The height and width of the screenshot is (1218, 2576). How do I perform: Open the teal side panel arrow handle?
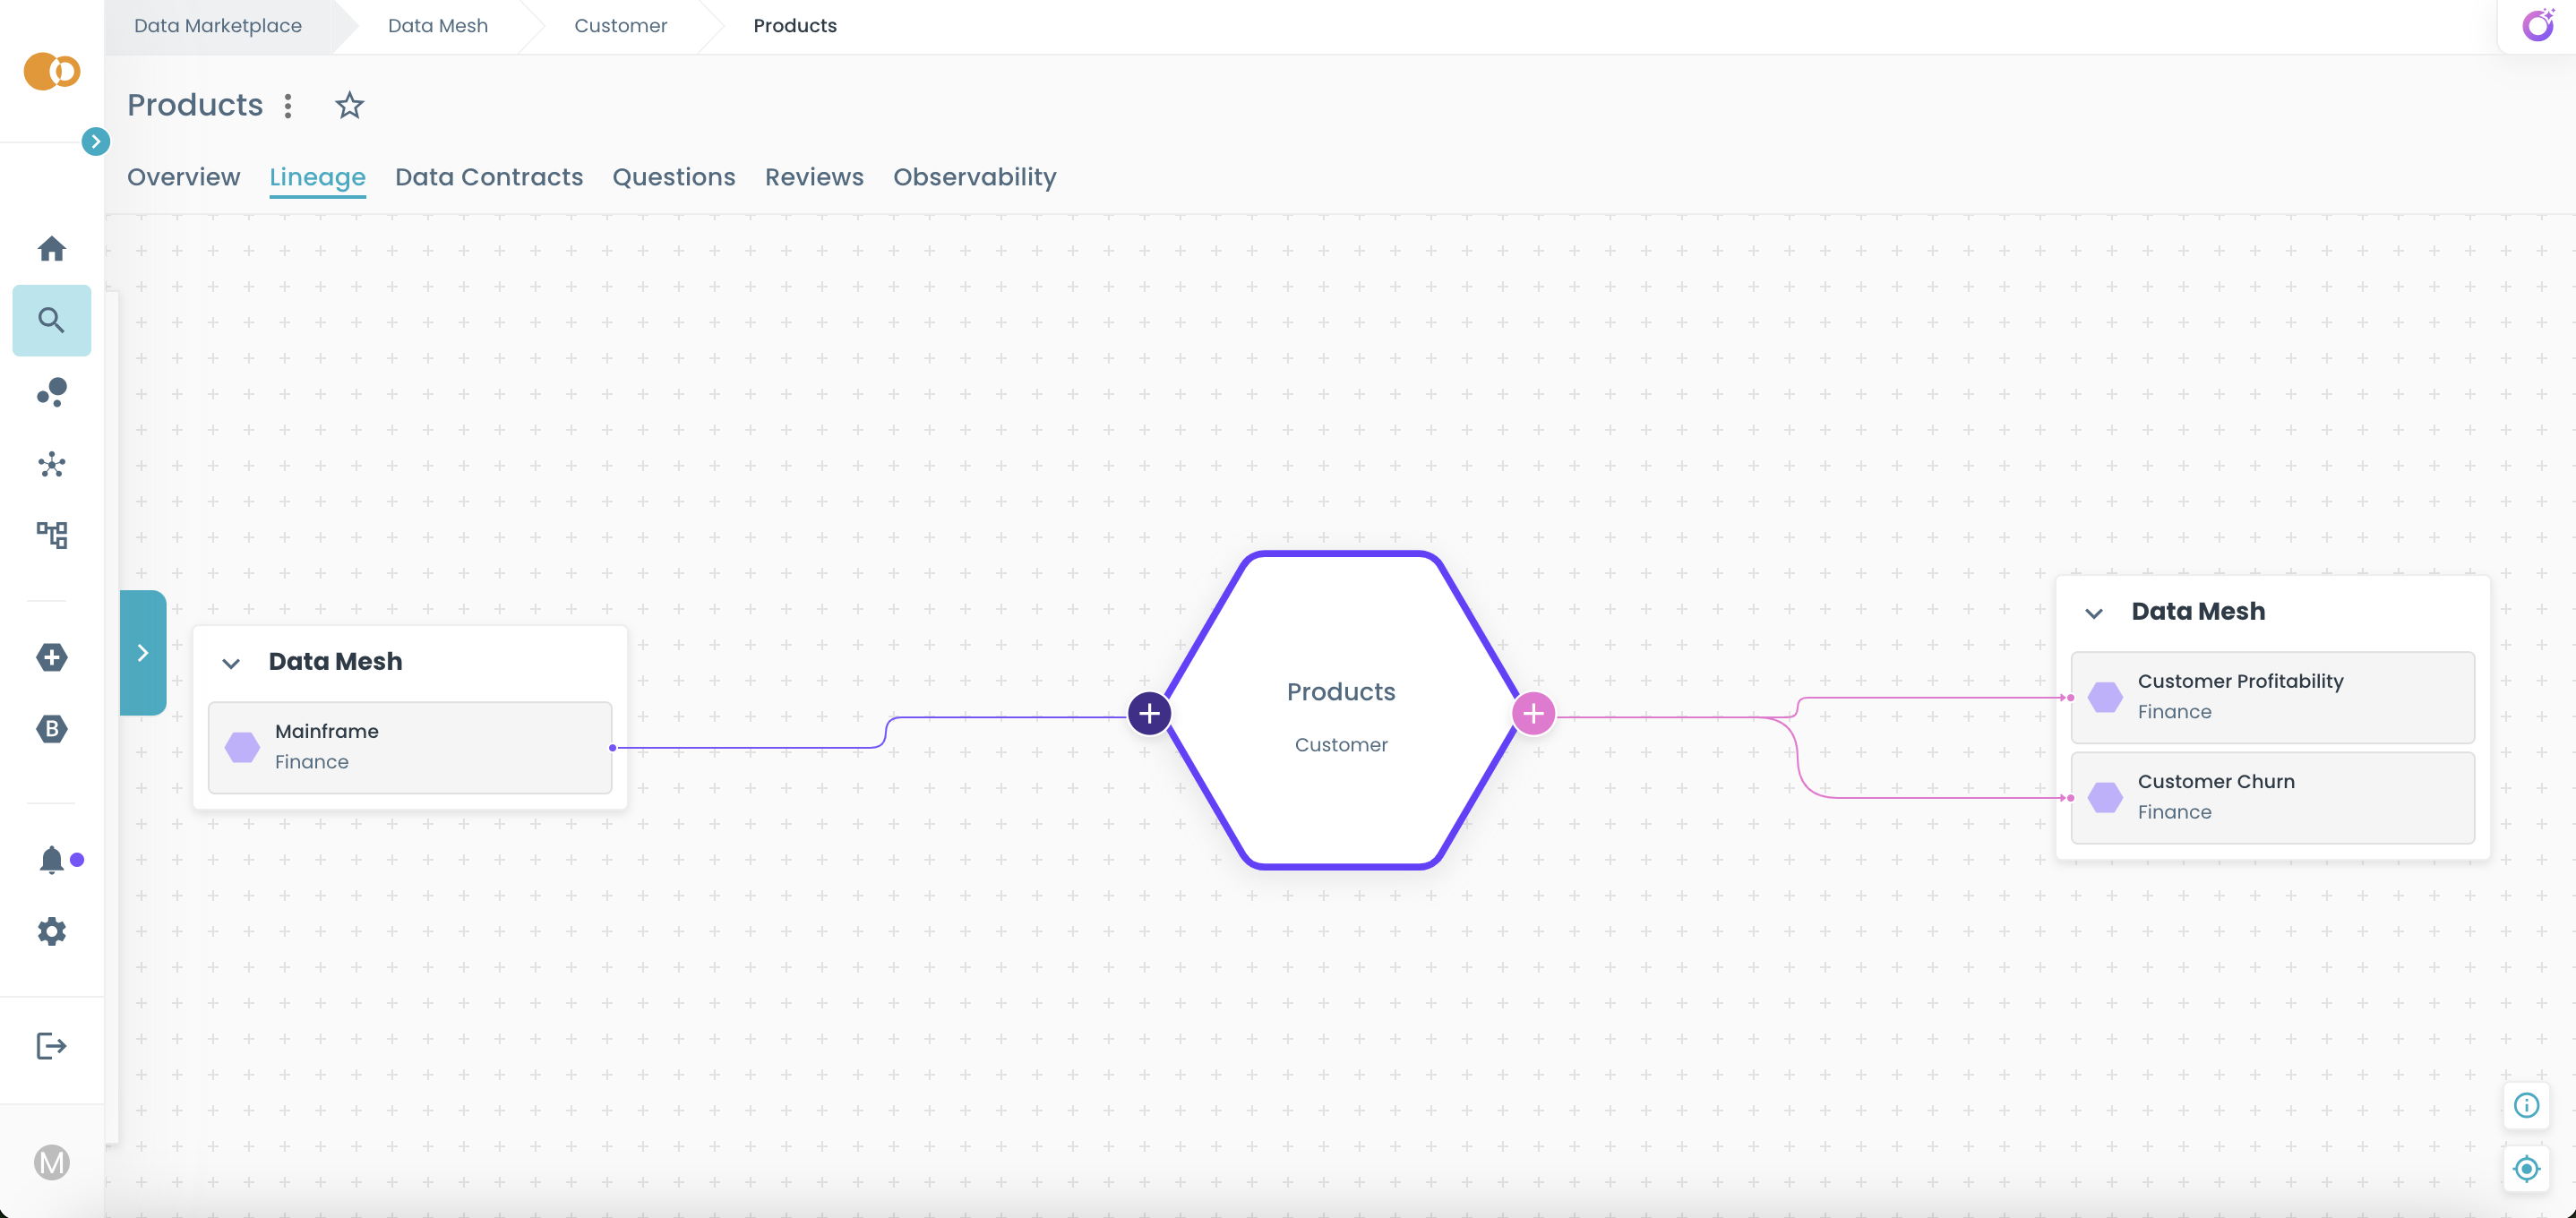(143, 652)
